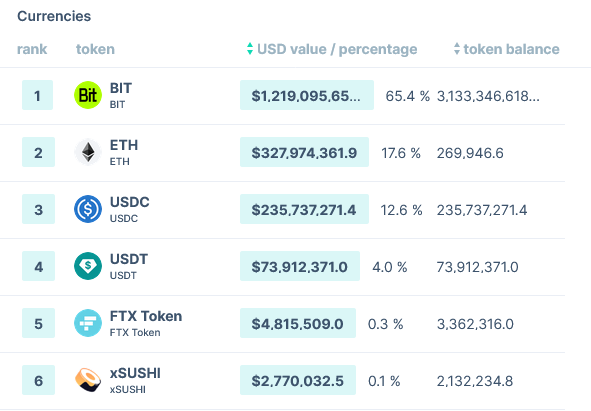Select the $1,219,095,65... value badge
This screenshot has width=591, height=411.
click(x=307, y=95)
